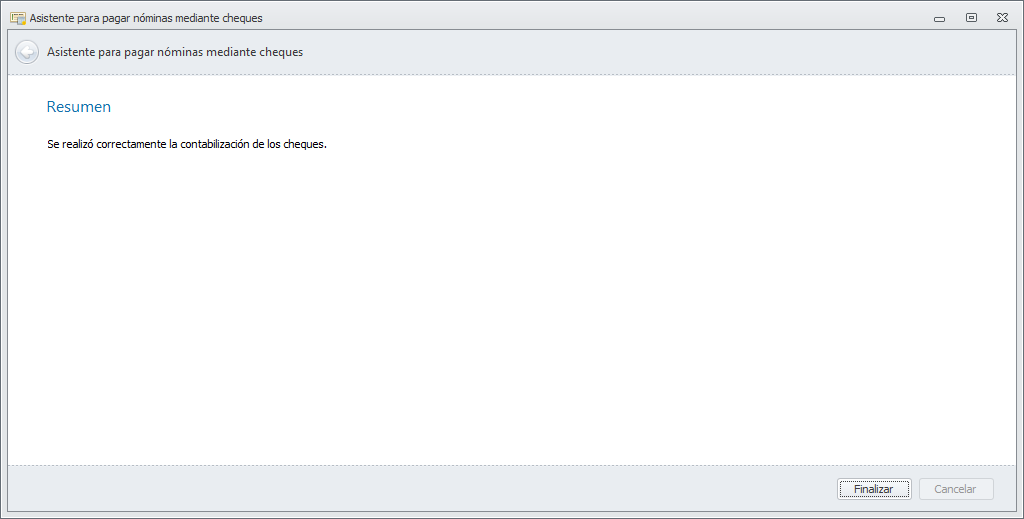Close the wizard with the X button
The height and width of the screenshot is (519, 1024).
1002,17
